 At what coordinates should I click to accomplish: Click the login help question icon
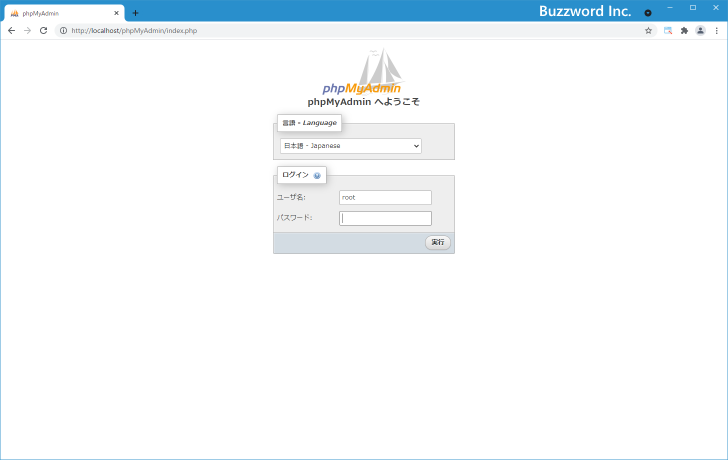317,175
